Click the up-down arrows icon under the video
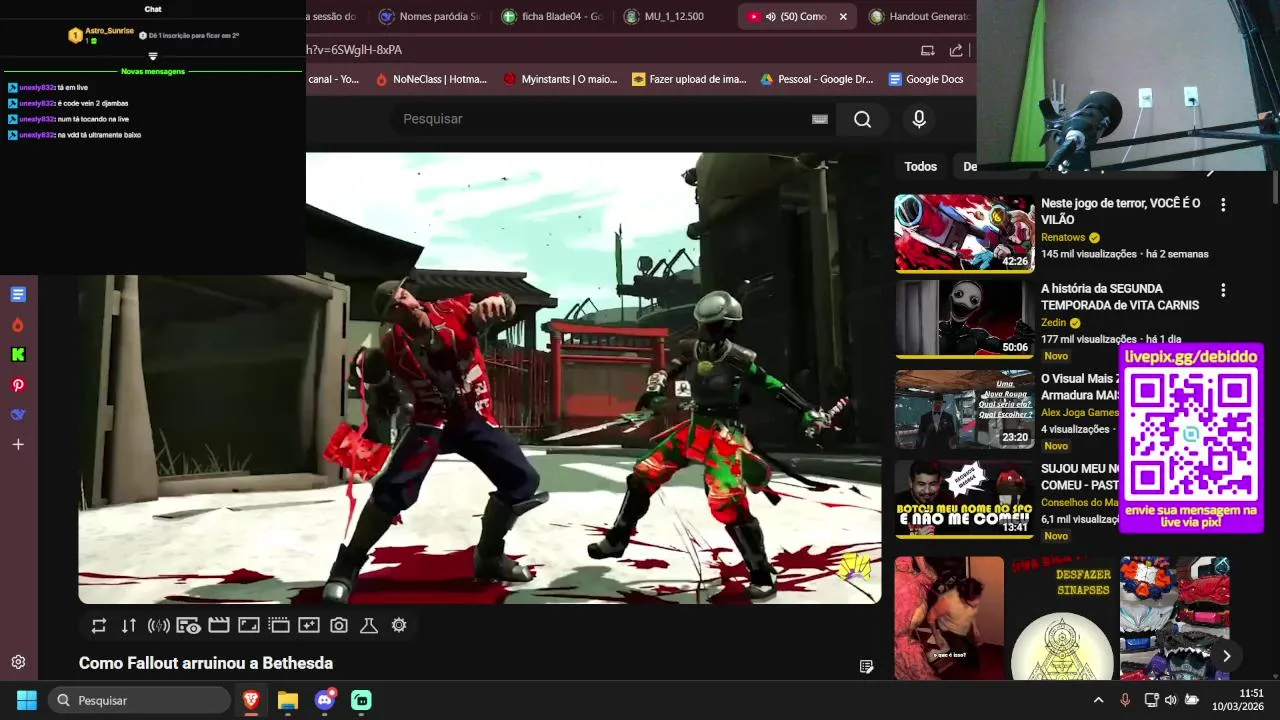Viewport: 1280px width, 720px height. coord(129,626)
